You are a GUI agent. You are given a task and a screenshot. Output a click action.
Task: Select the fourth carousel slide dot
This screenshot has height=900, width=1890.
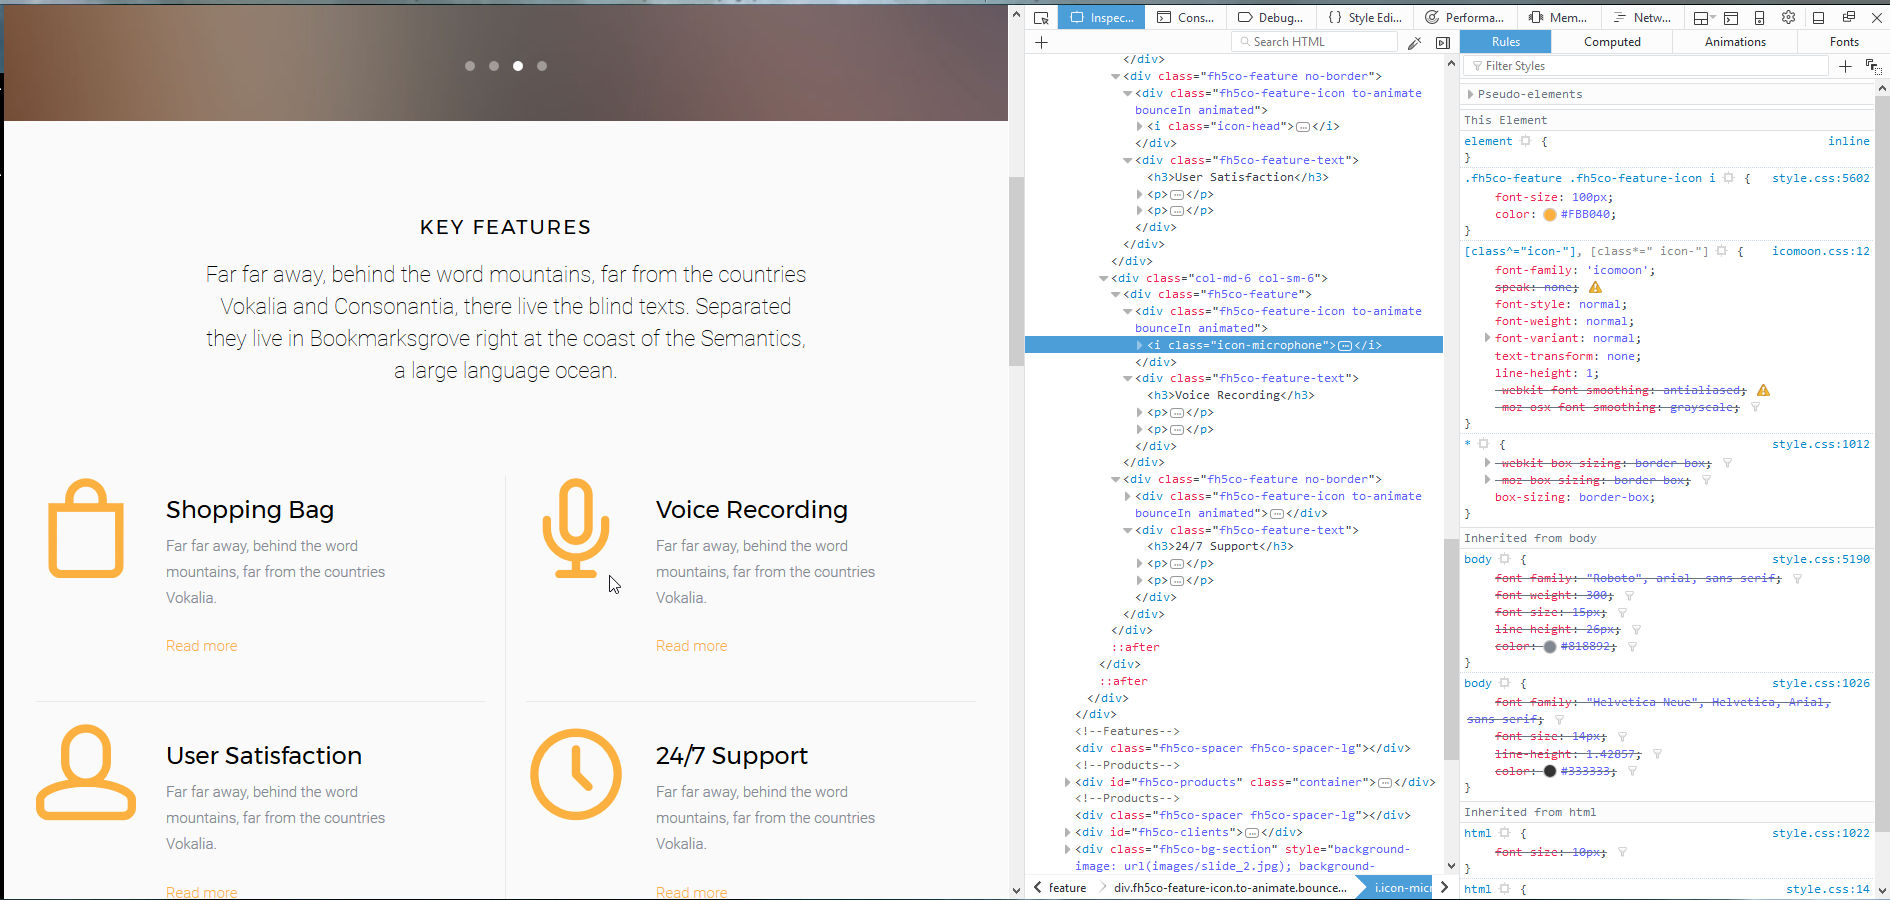(542, 66)
